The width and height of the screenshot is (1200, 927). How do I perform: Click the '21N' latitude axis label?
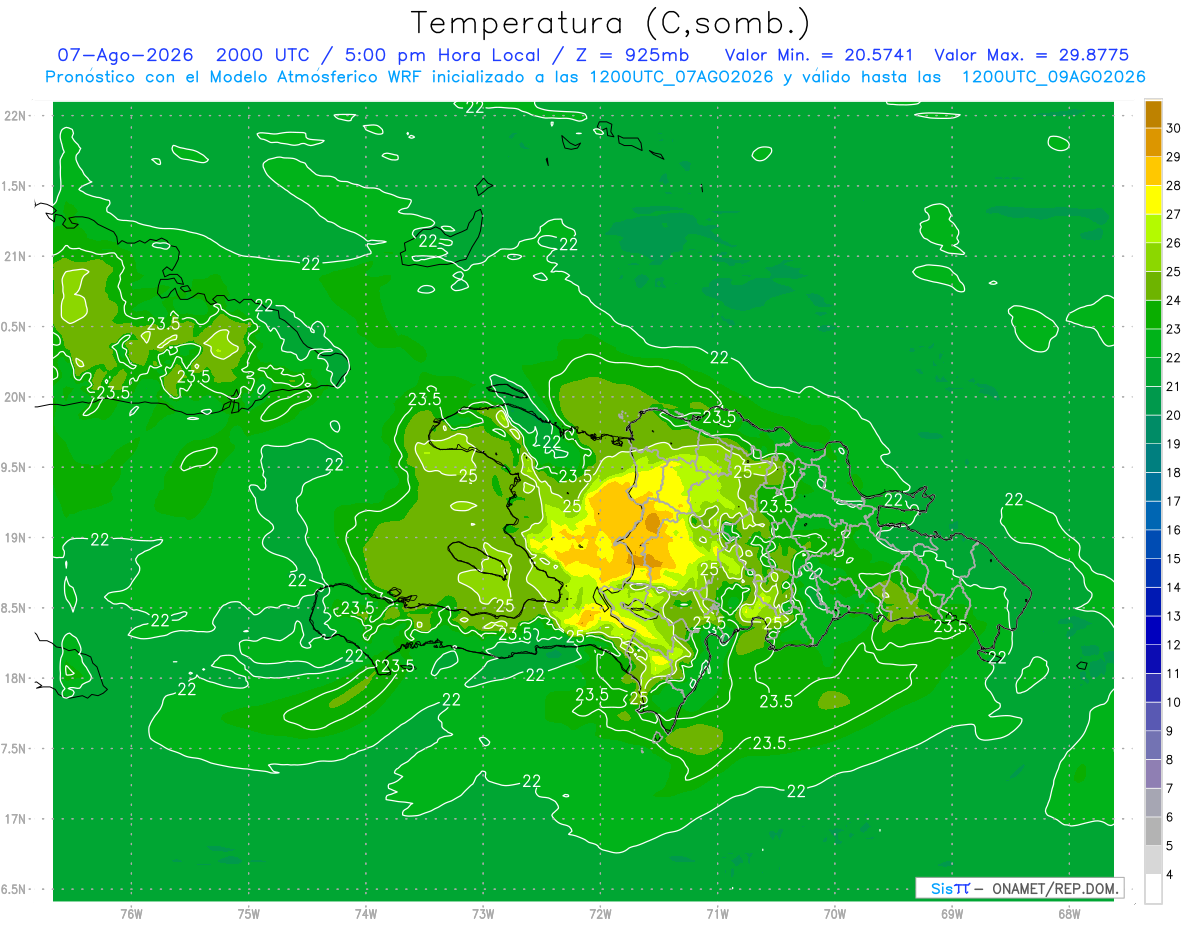(17, 256)
